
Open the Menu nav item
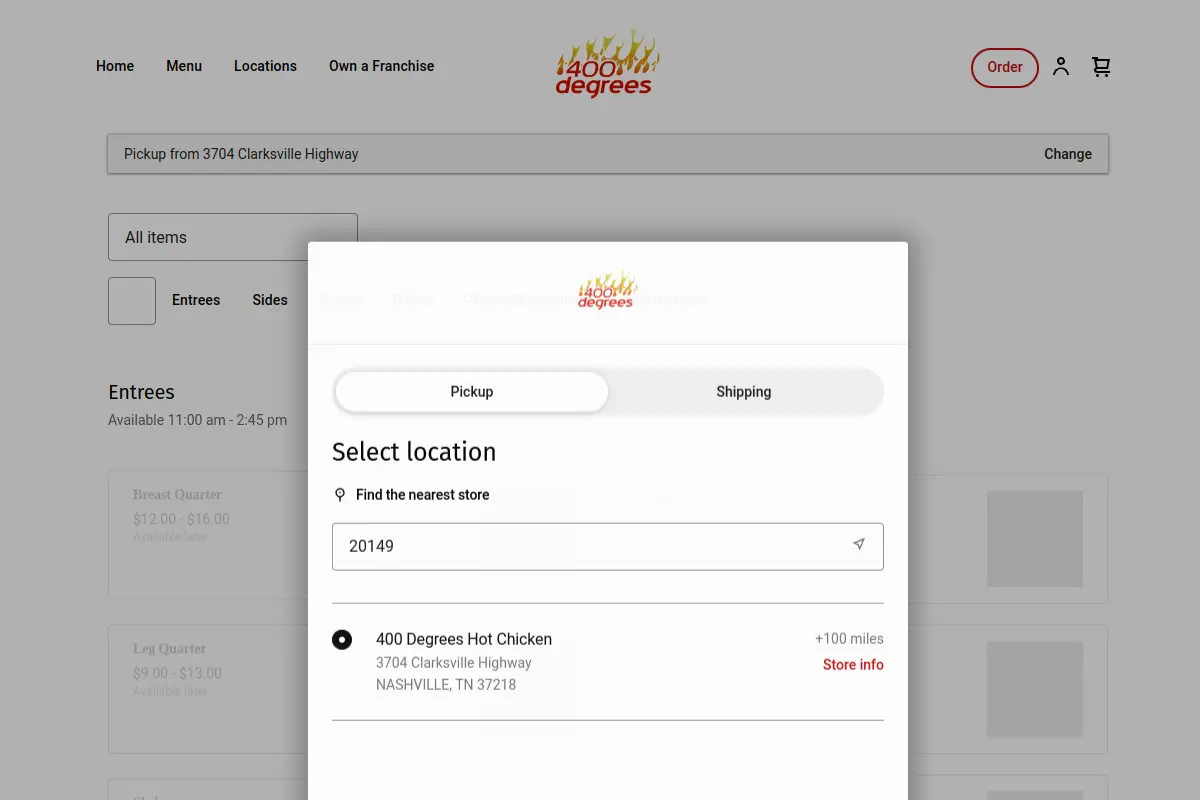[x=184, y=66]
